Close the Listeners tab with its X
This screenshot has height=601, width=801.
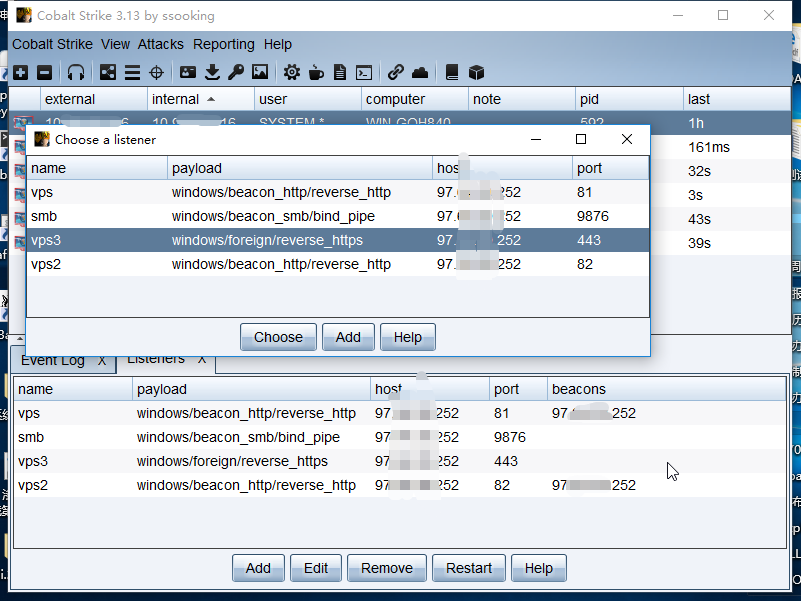click(x=202, y=360)
